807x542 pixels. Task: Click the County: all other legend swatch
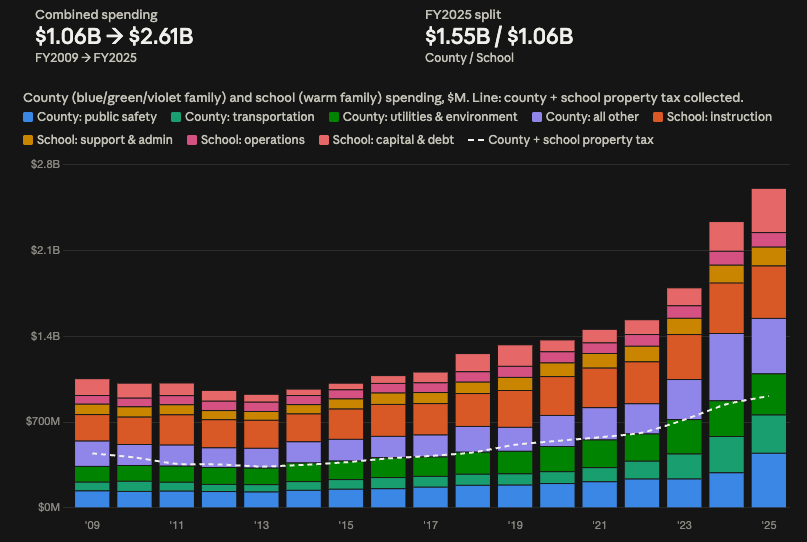(537, 117)
